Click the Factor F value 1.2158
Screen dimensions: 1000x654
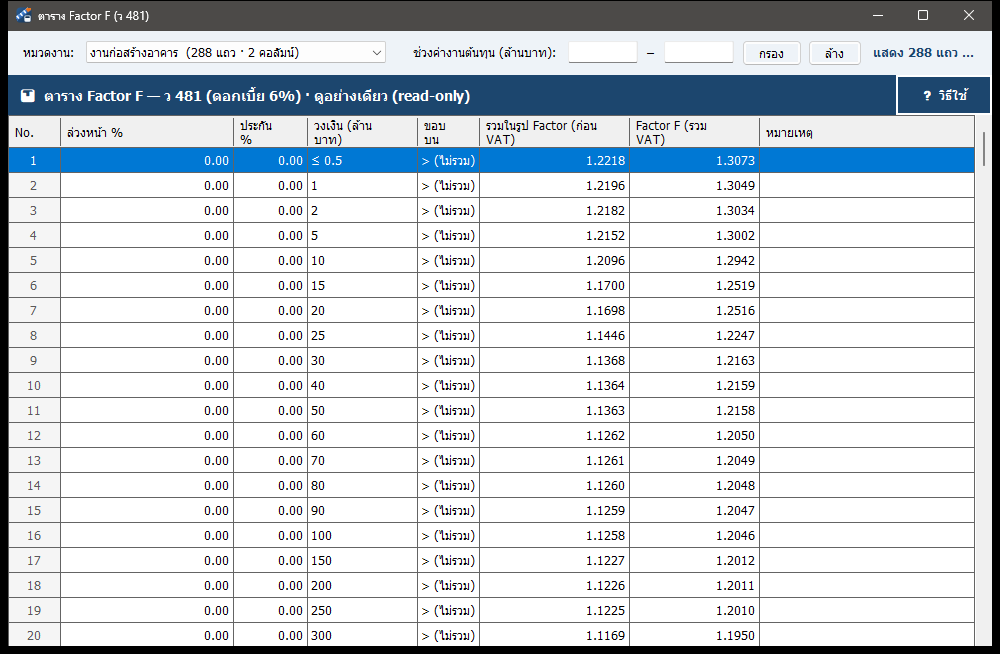pyautogui.click(x=695, y=410)
